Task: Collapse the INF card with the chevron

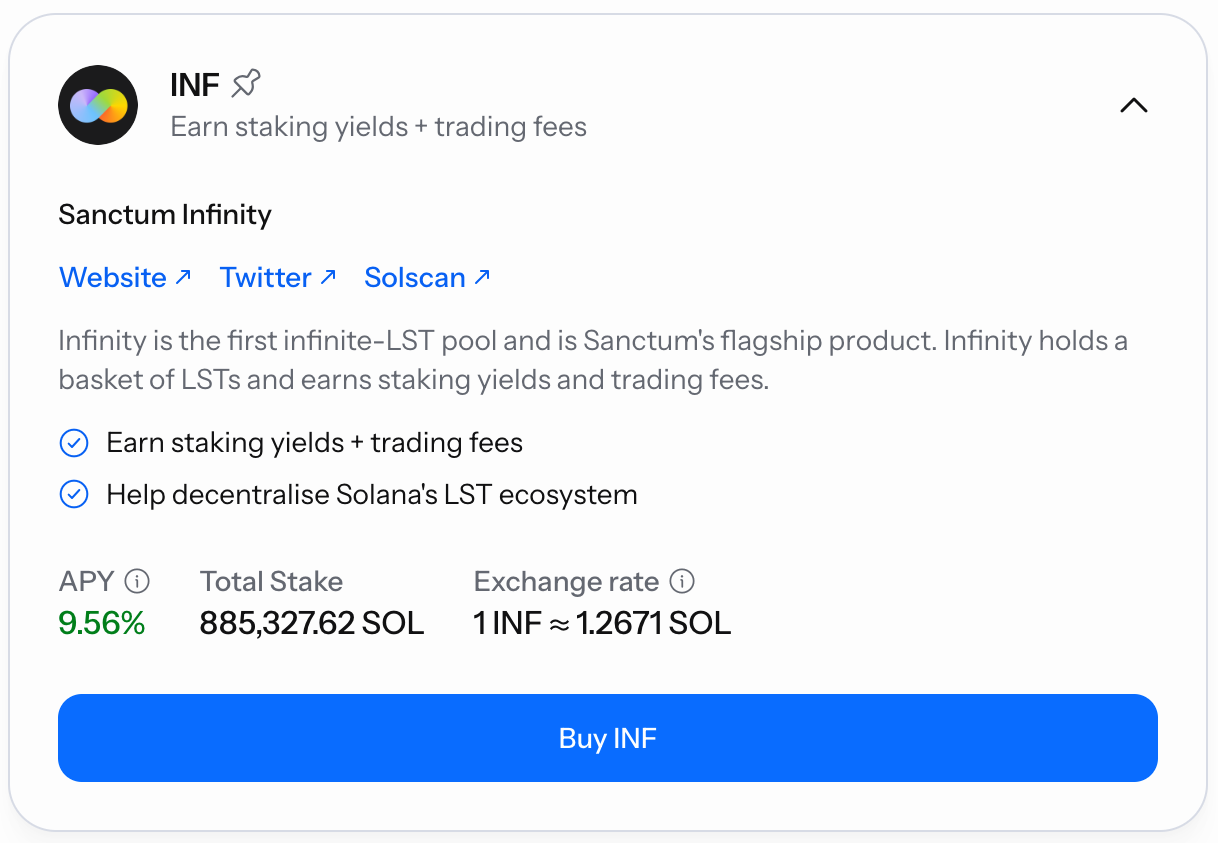Action: coord(1133,106)
